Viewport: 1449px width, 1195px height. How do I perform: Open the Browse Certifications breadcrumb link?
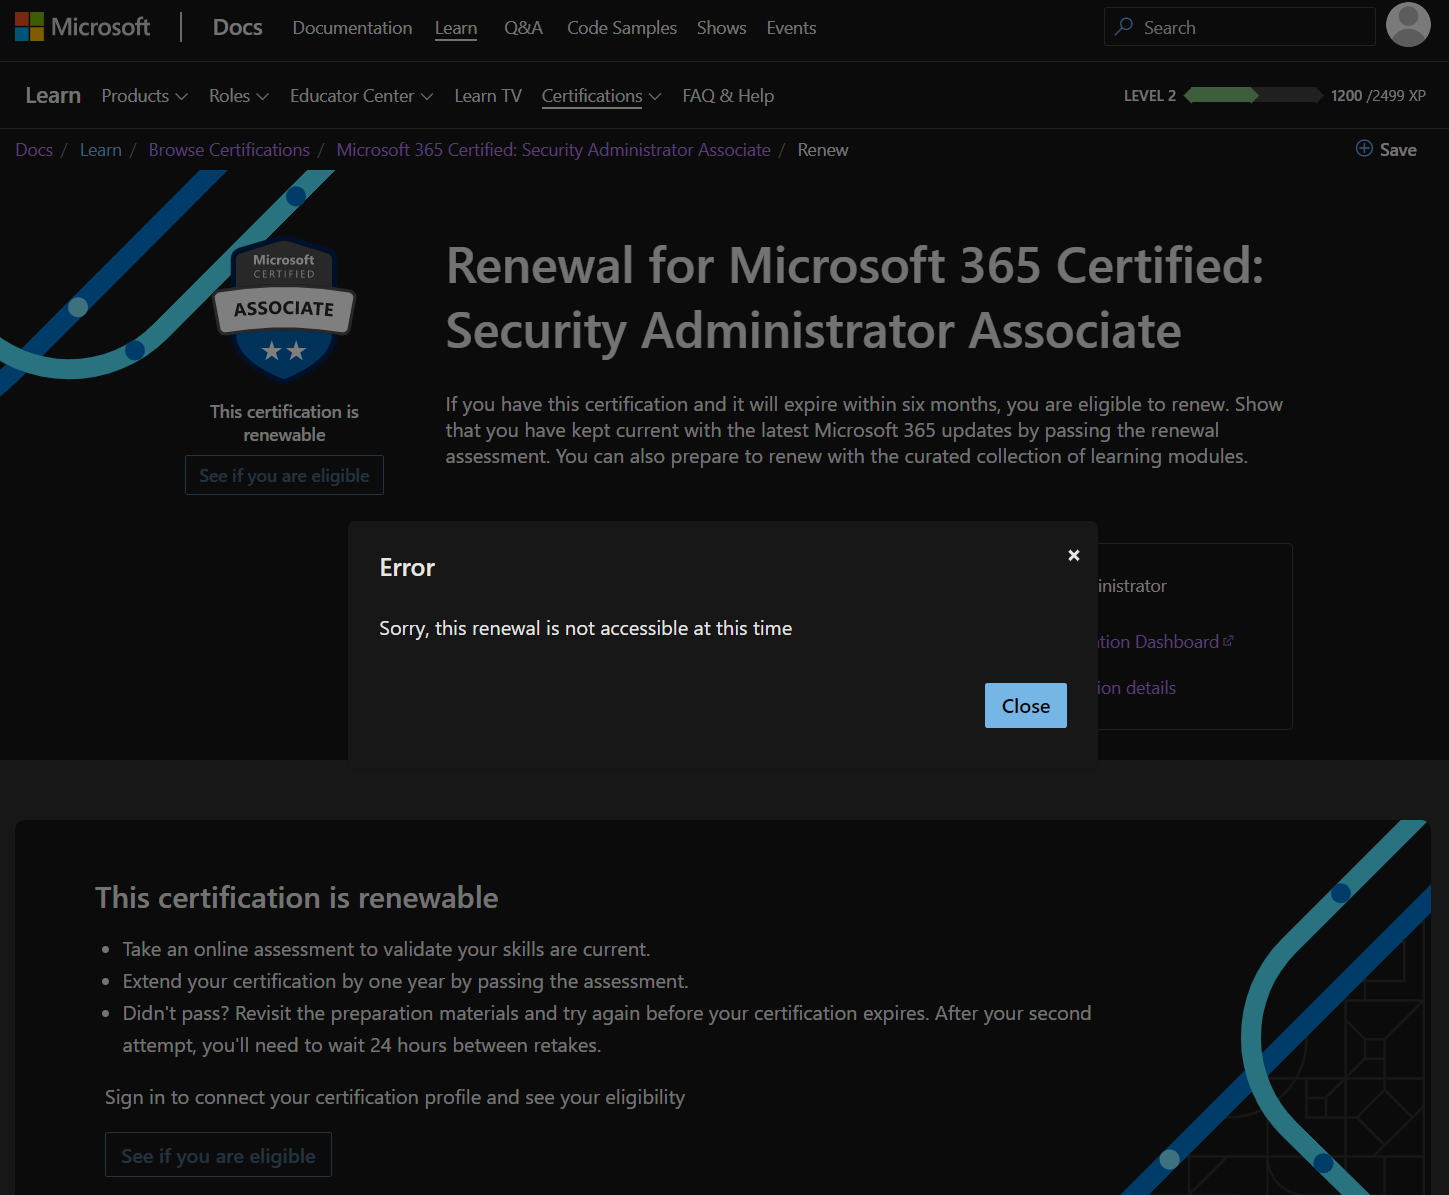pos(228,149)
